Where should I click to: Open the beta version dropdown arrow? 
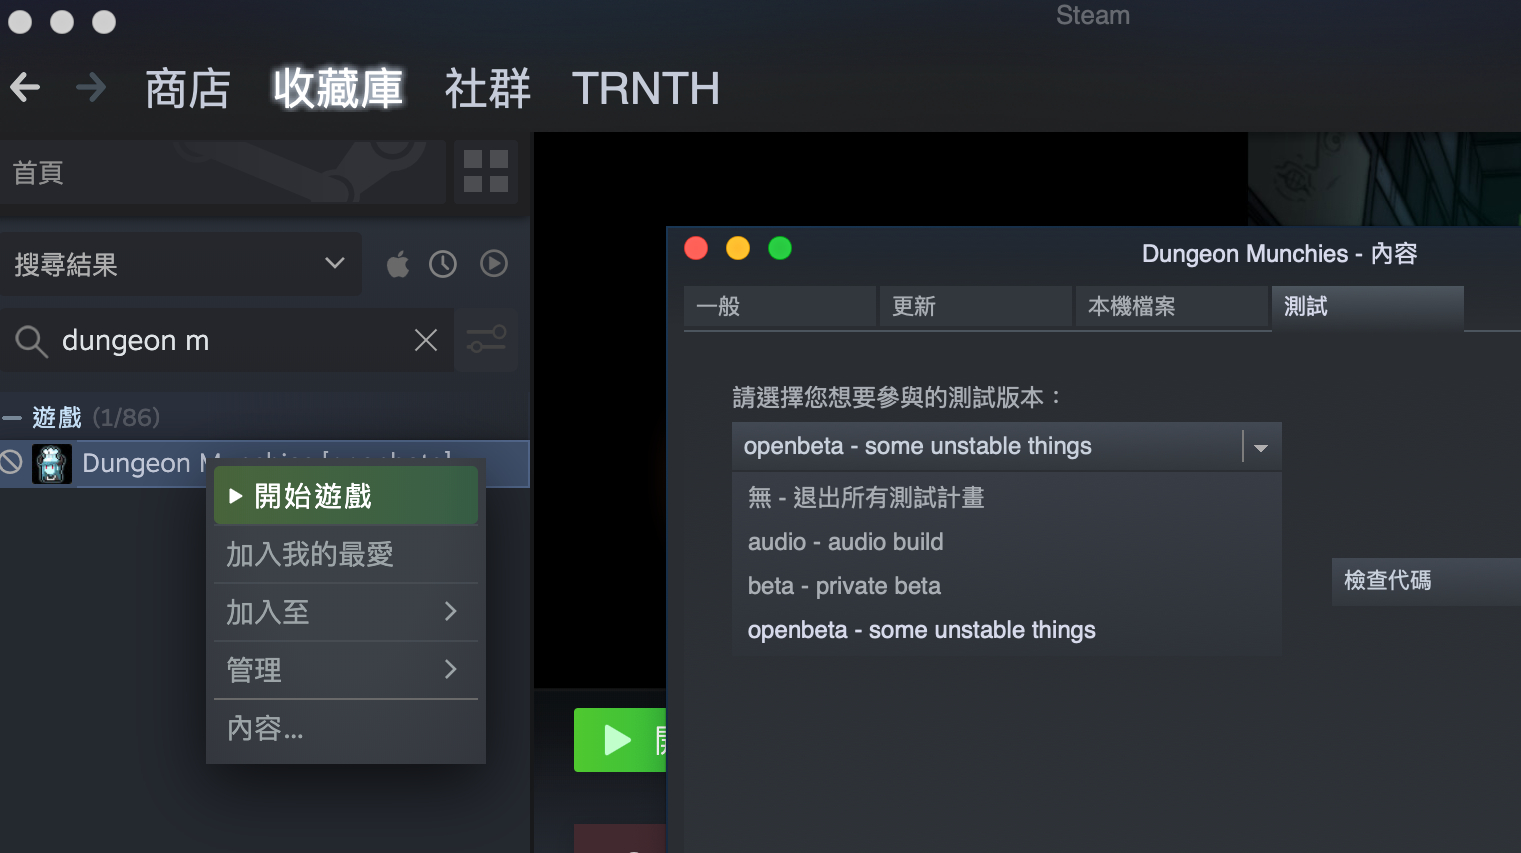(1261, 447)
